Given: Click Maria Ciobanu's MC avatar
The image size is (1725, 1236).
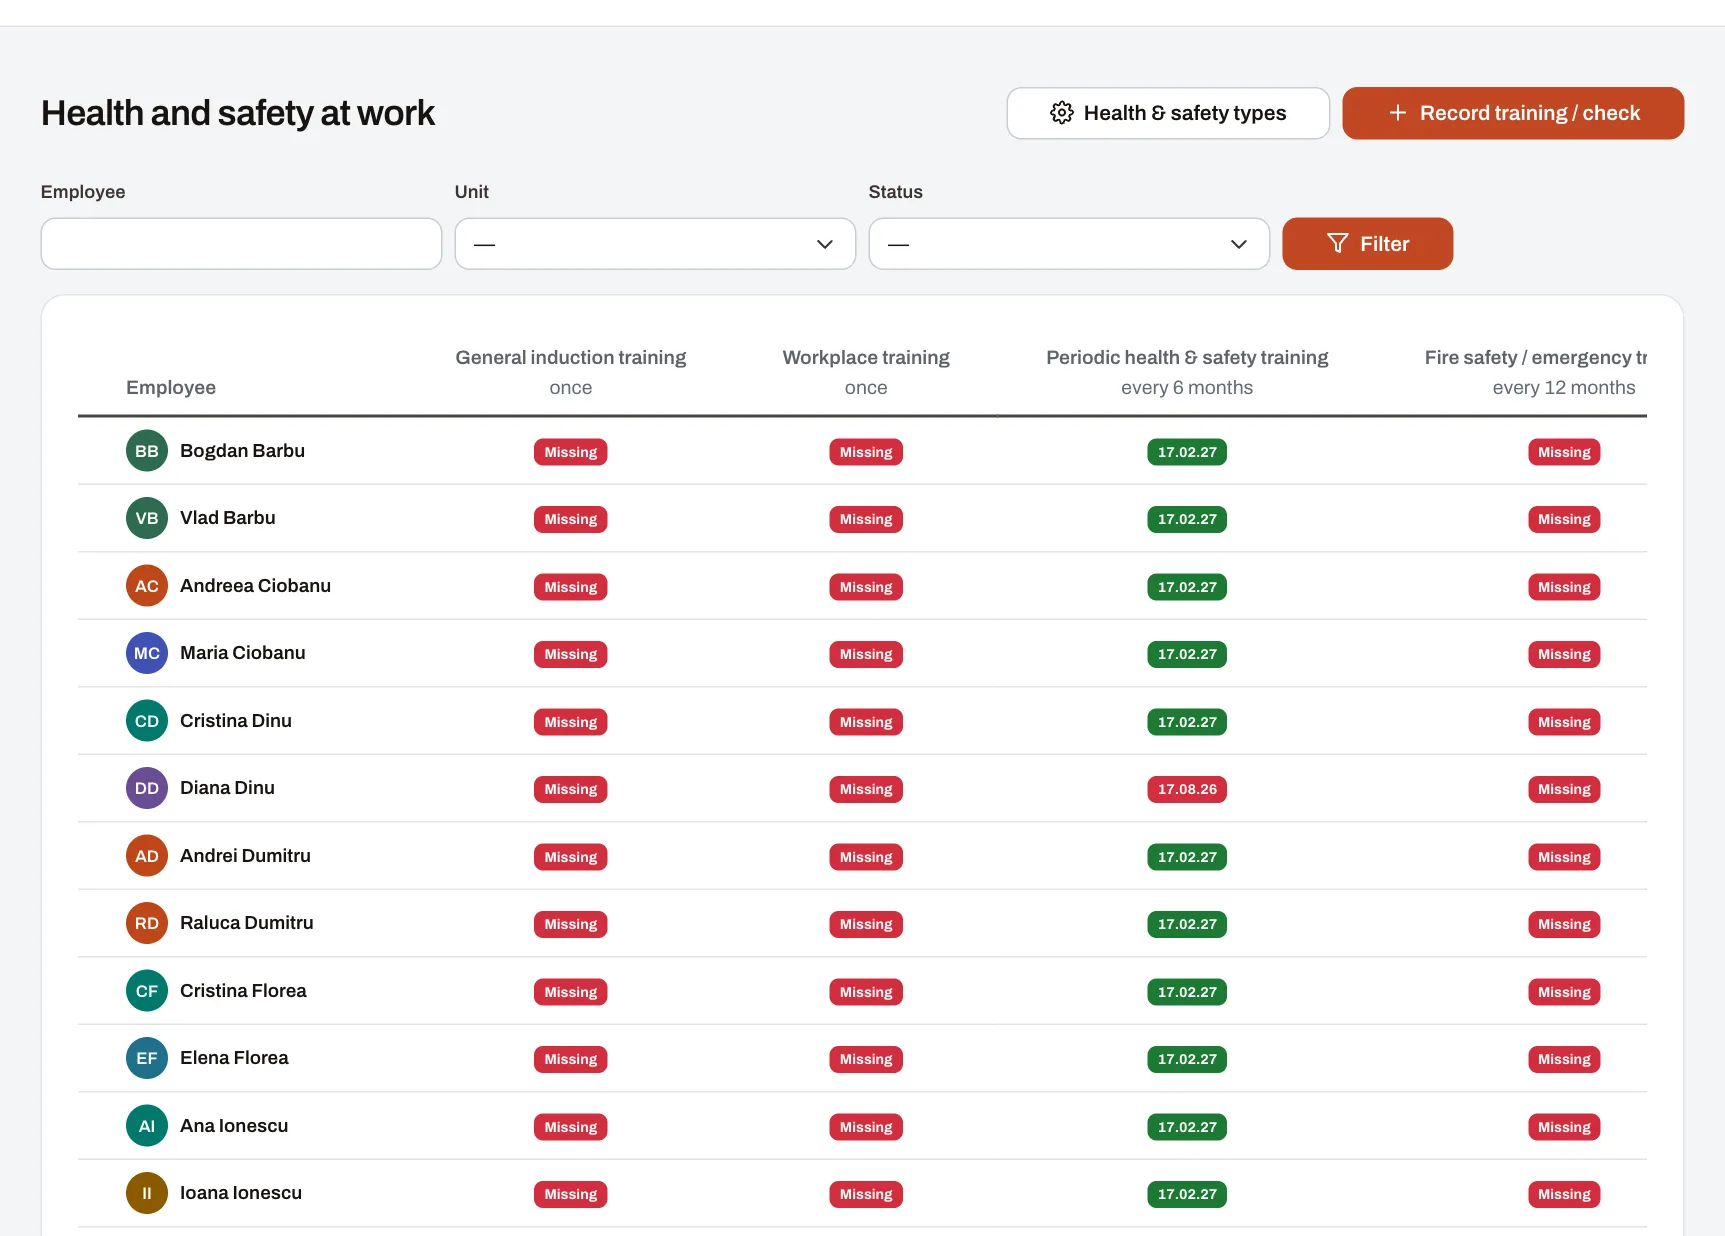Looking at the screenshot, I should tap(147, 653).
